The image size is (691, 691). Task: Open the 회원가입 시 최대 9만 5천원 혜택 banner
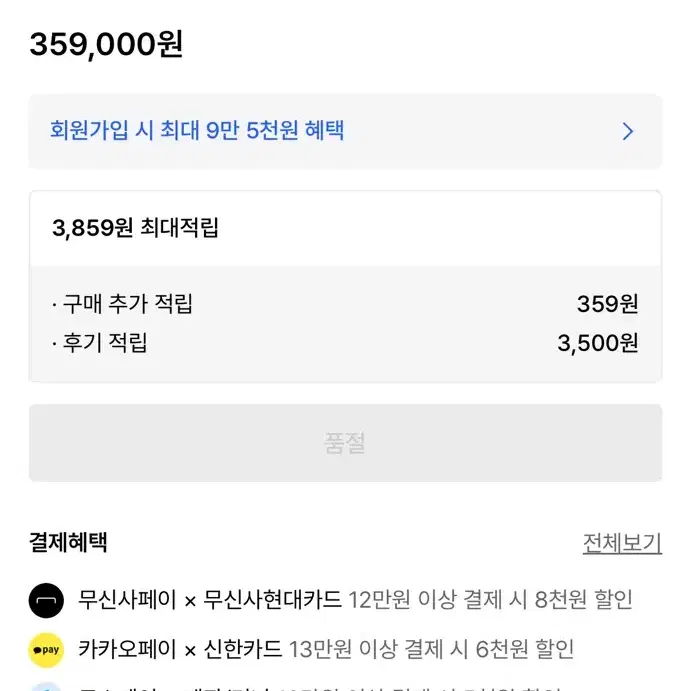[x=346, y=131]
